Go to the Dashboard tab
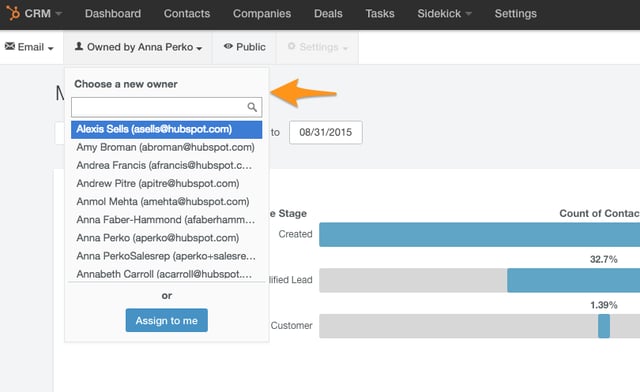The width and height of the screenshot is (640, 392). (113, 13)
